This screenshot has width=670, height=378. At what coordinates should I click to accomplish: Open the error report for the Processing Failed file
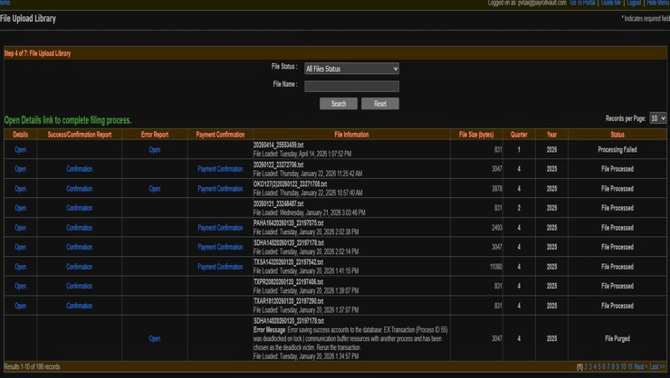click(x=154, y=149)
